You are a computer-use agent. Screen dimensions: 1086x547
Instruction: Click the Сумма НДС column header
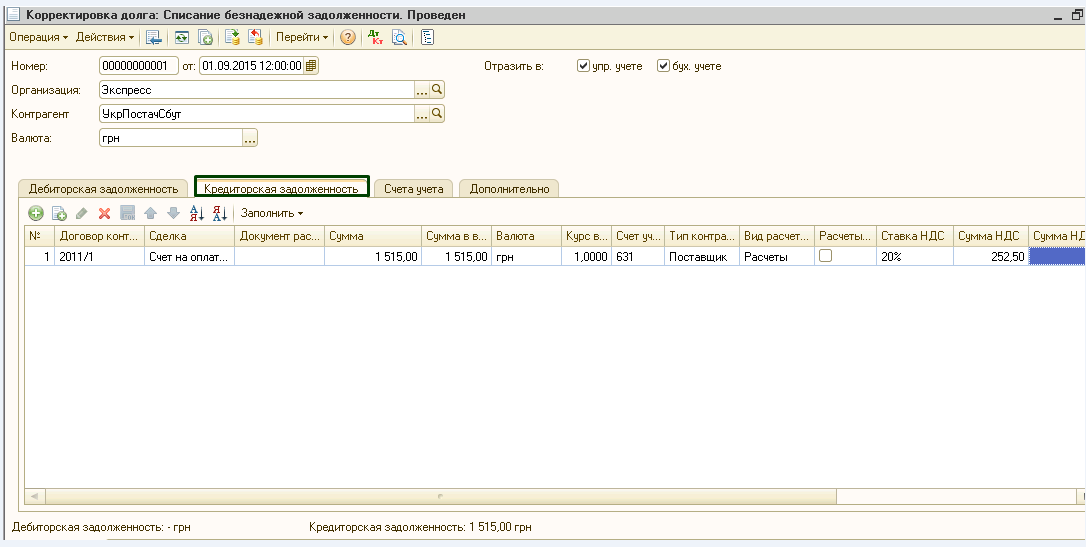click(x=991, y=236)
